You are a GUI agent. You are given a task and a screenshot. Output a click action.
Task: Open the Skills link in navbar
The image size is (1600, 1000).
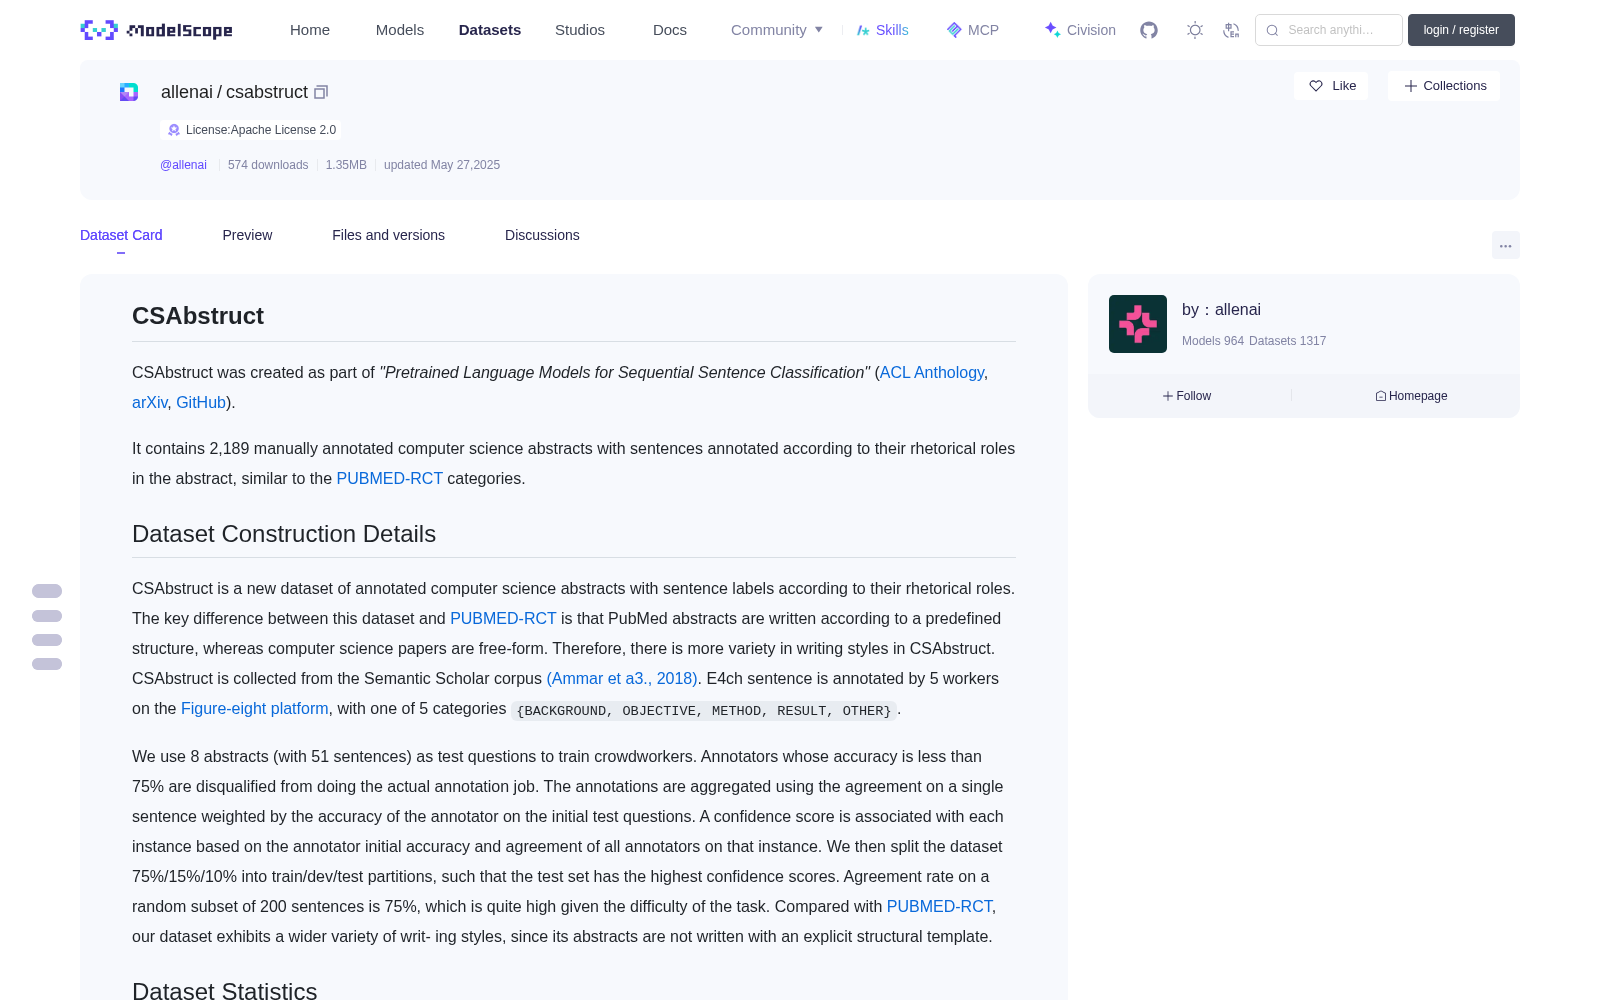click(883, 30)
